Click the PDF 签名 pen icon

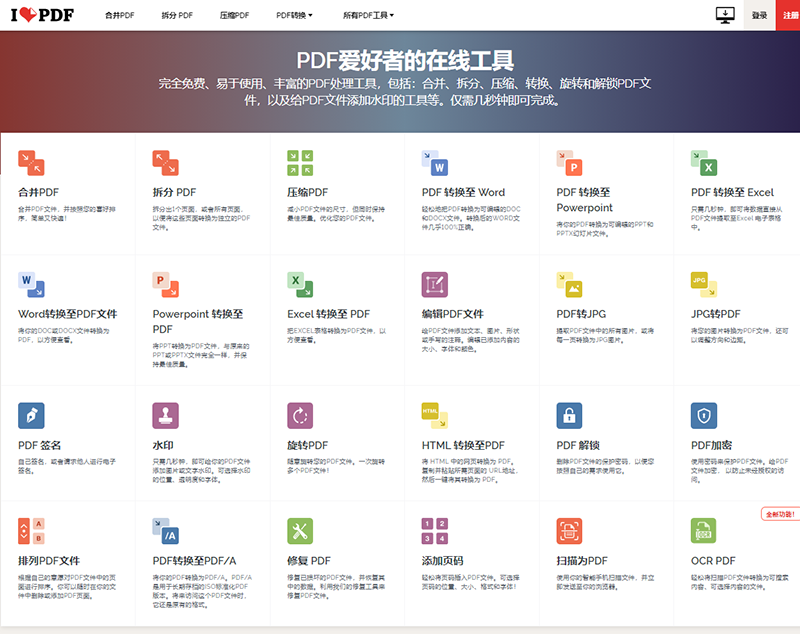31,416
